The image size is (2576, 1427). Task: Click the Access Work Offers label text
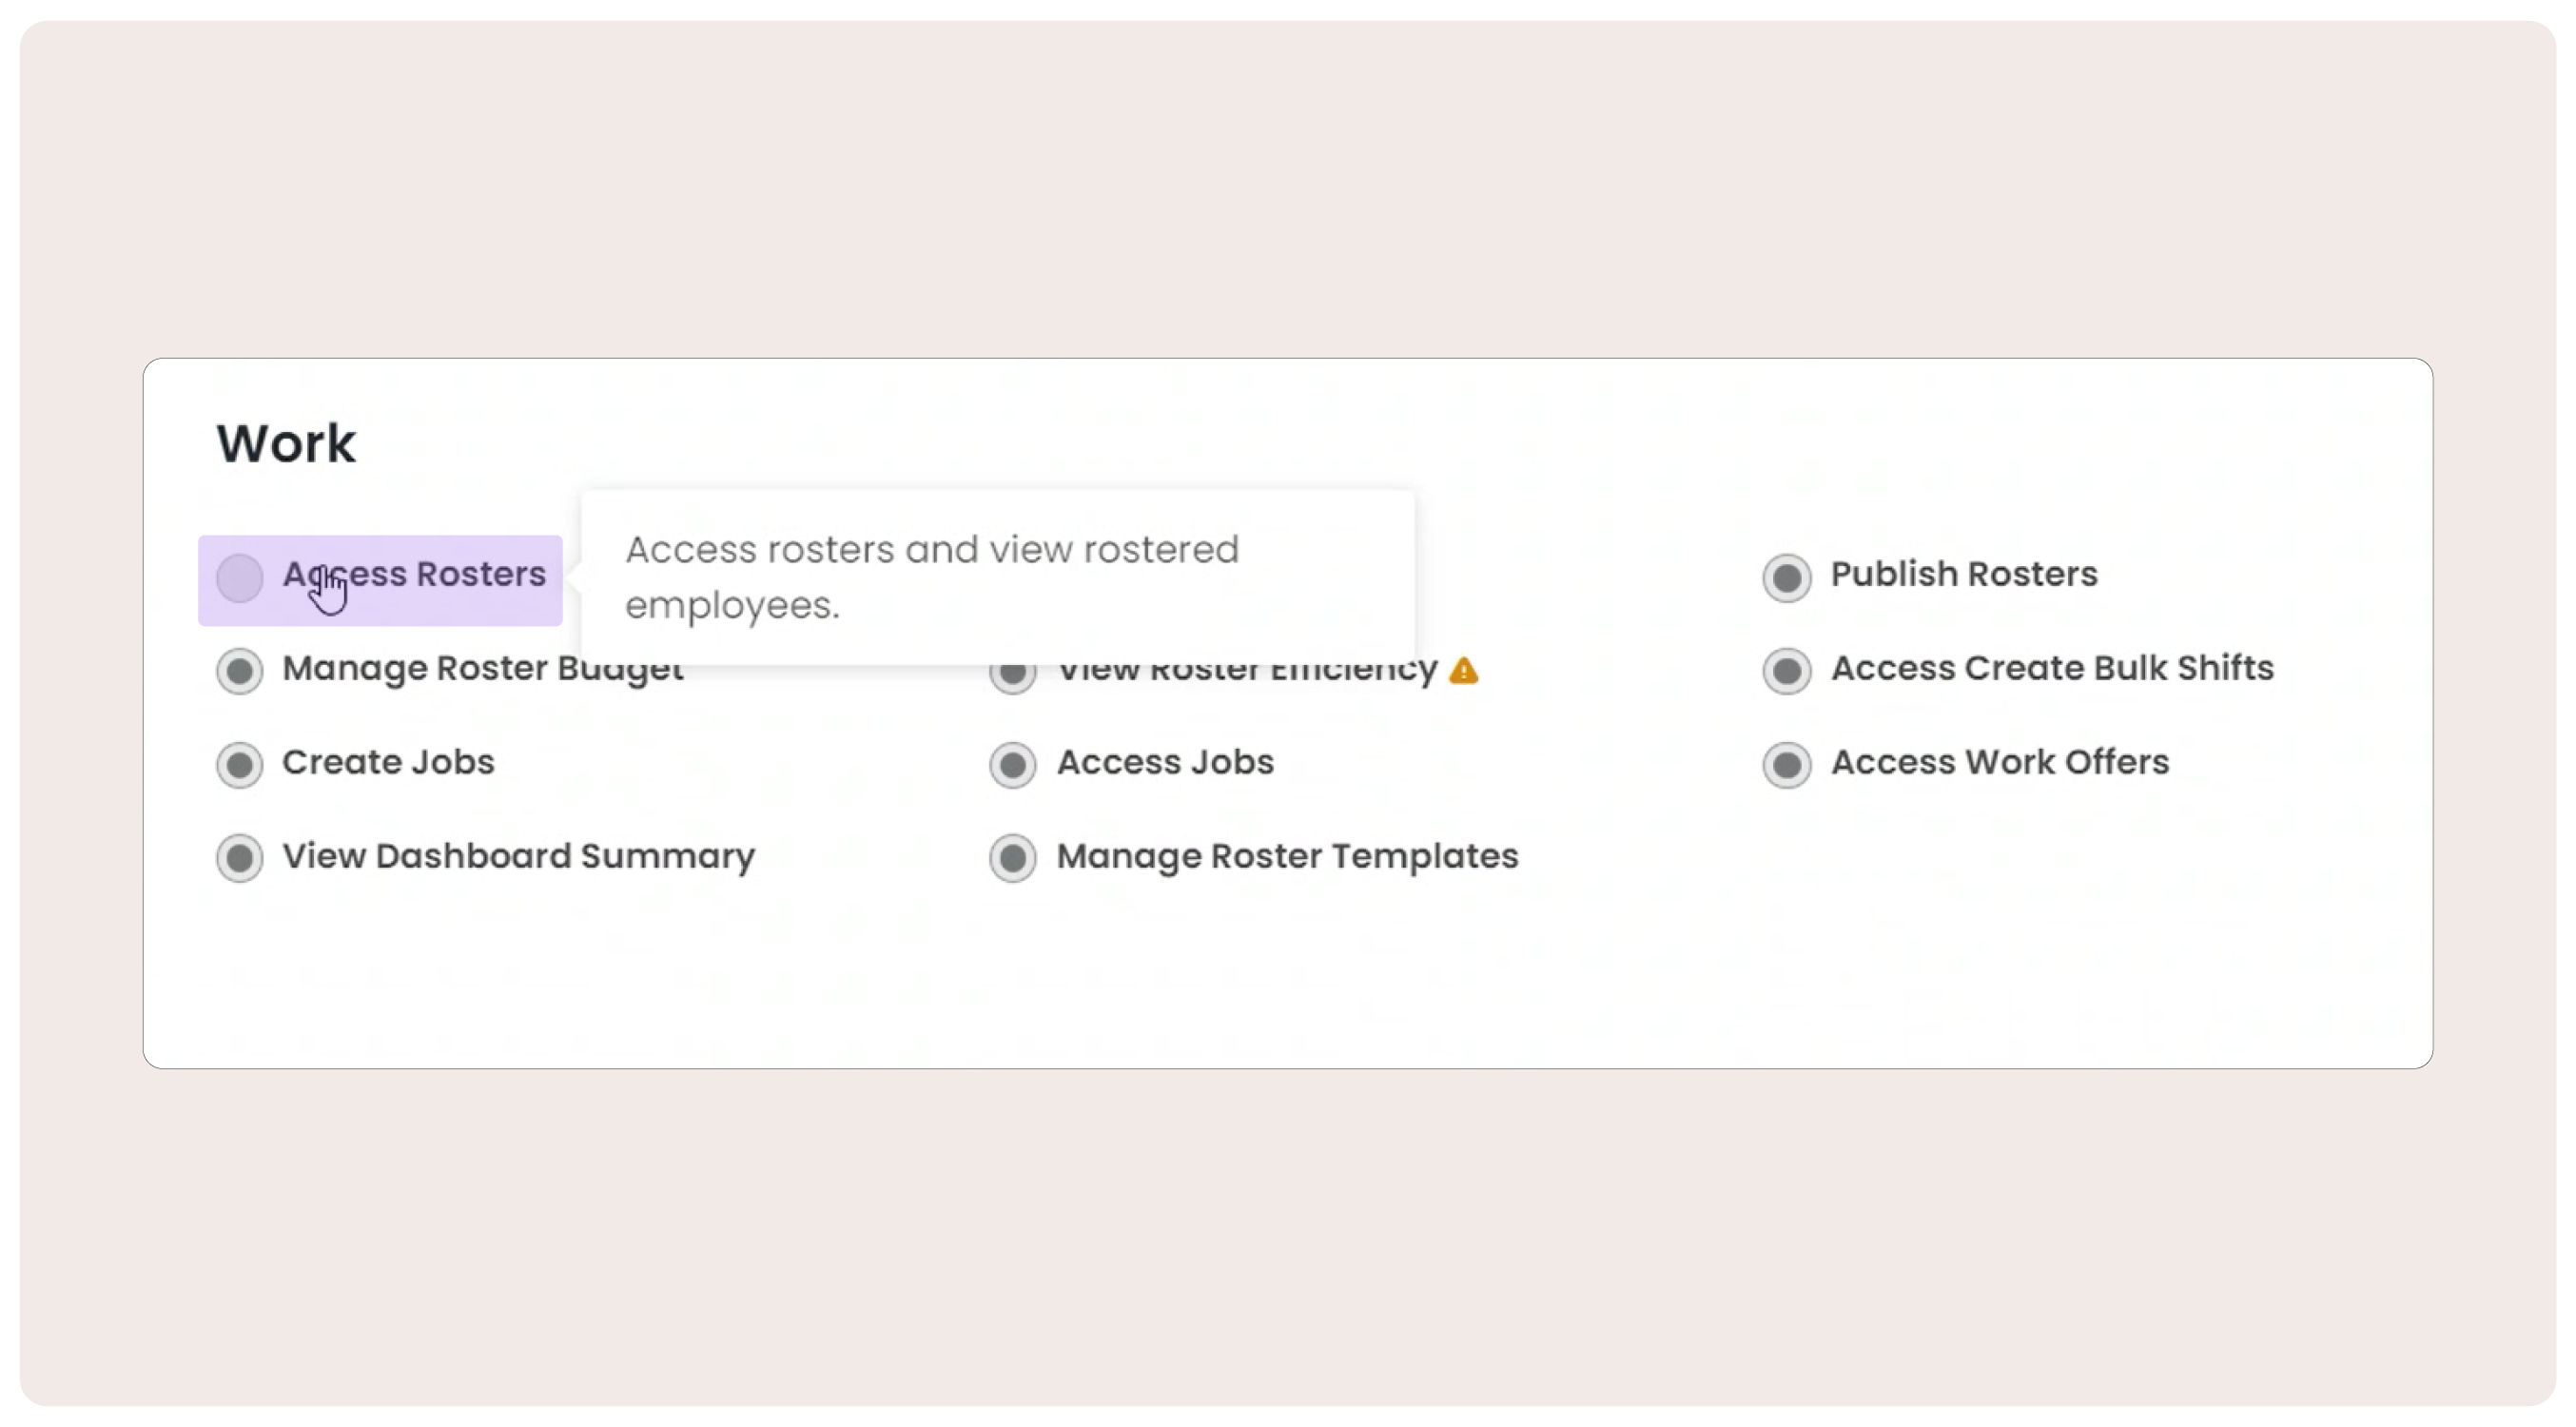(x=2000, y=762)
